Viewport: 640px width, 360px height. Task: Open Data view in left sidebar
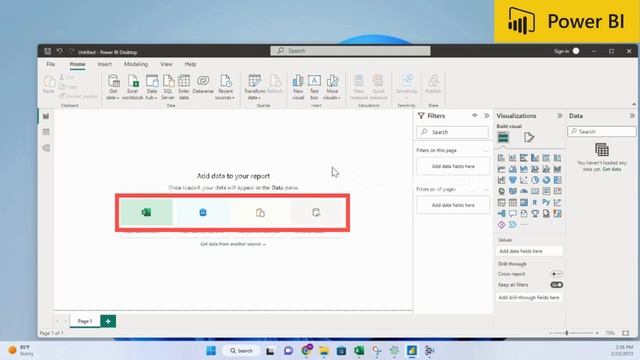point(46,132)
